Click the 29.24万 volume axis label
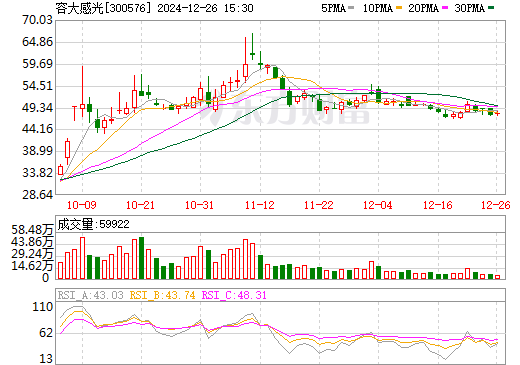The image size is (520, 365). click(x=32, y=254)
